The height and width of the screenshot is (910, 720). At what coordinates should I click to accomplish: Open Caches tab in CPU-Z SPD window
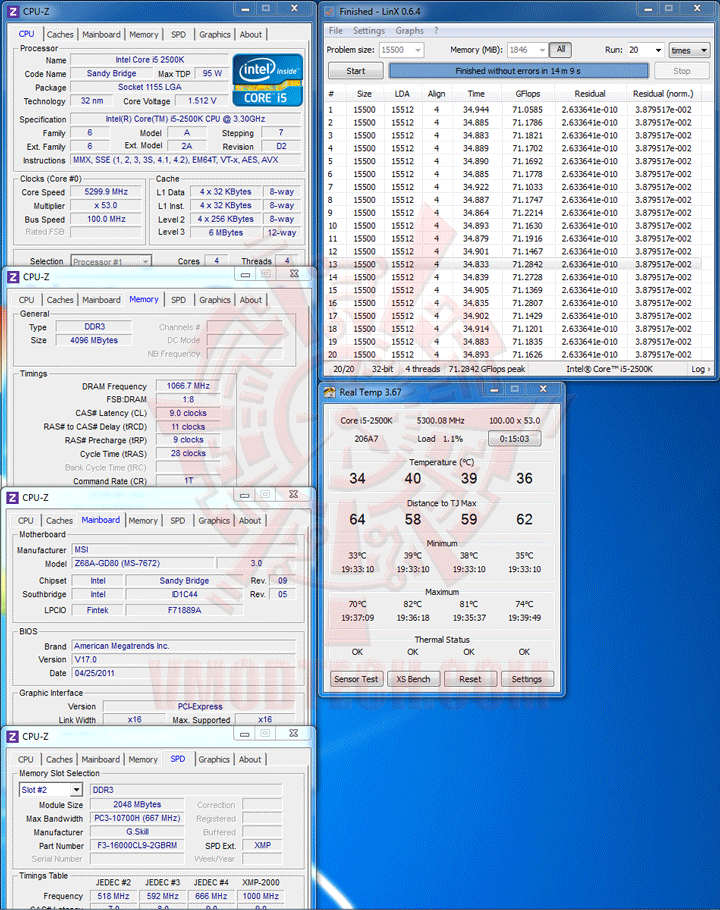[60, 759]
